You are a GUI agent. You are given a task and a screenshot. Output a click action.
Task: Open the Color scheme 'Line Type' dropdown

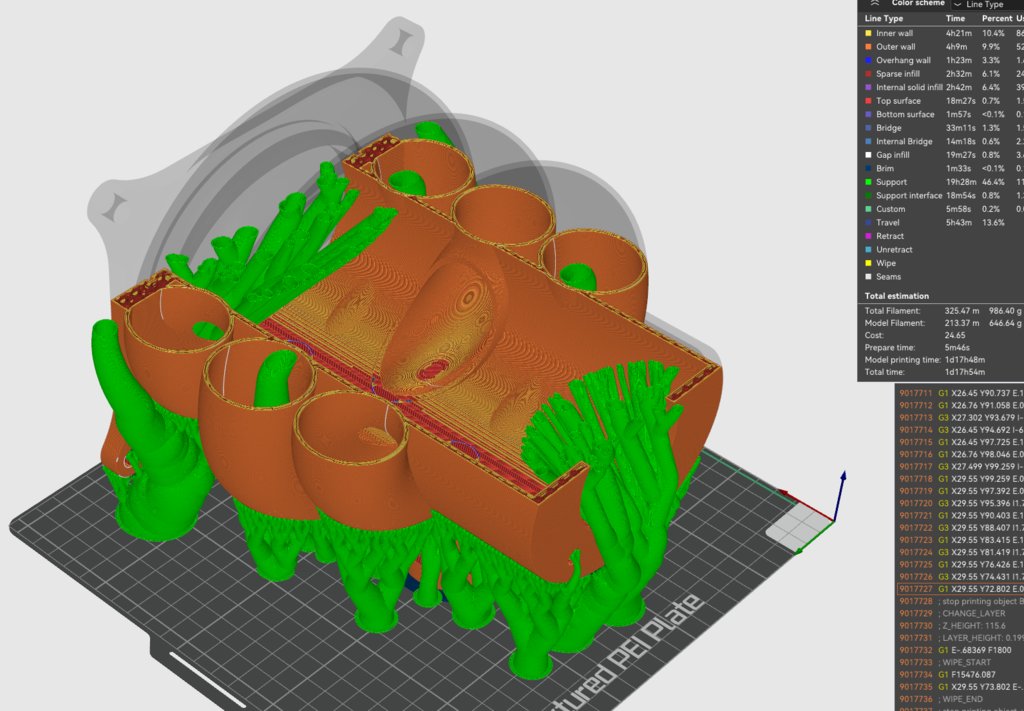pos(988,4)
